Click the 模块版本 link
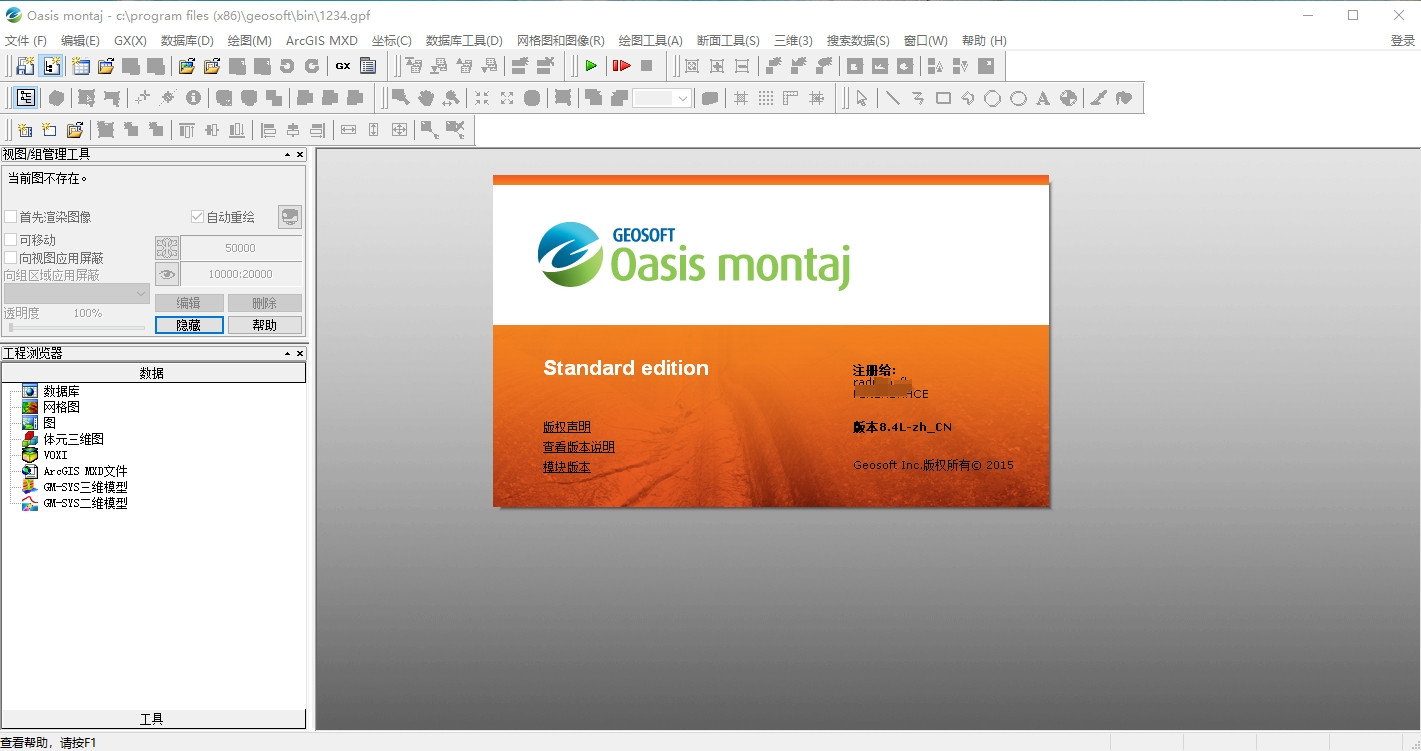 [x=567, y=467]
